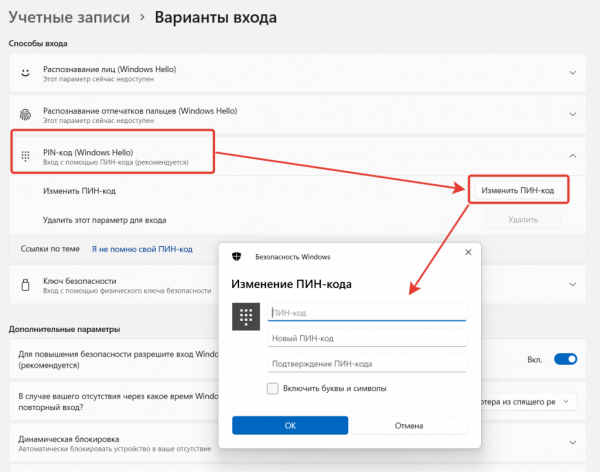Click the 'Изменение ПИН-кода' dialog title
This screenshot has width=600, height=472.
[291, 284]
